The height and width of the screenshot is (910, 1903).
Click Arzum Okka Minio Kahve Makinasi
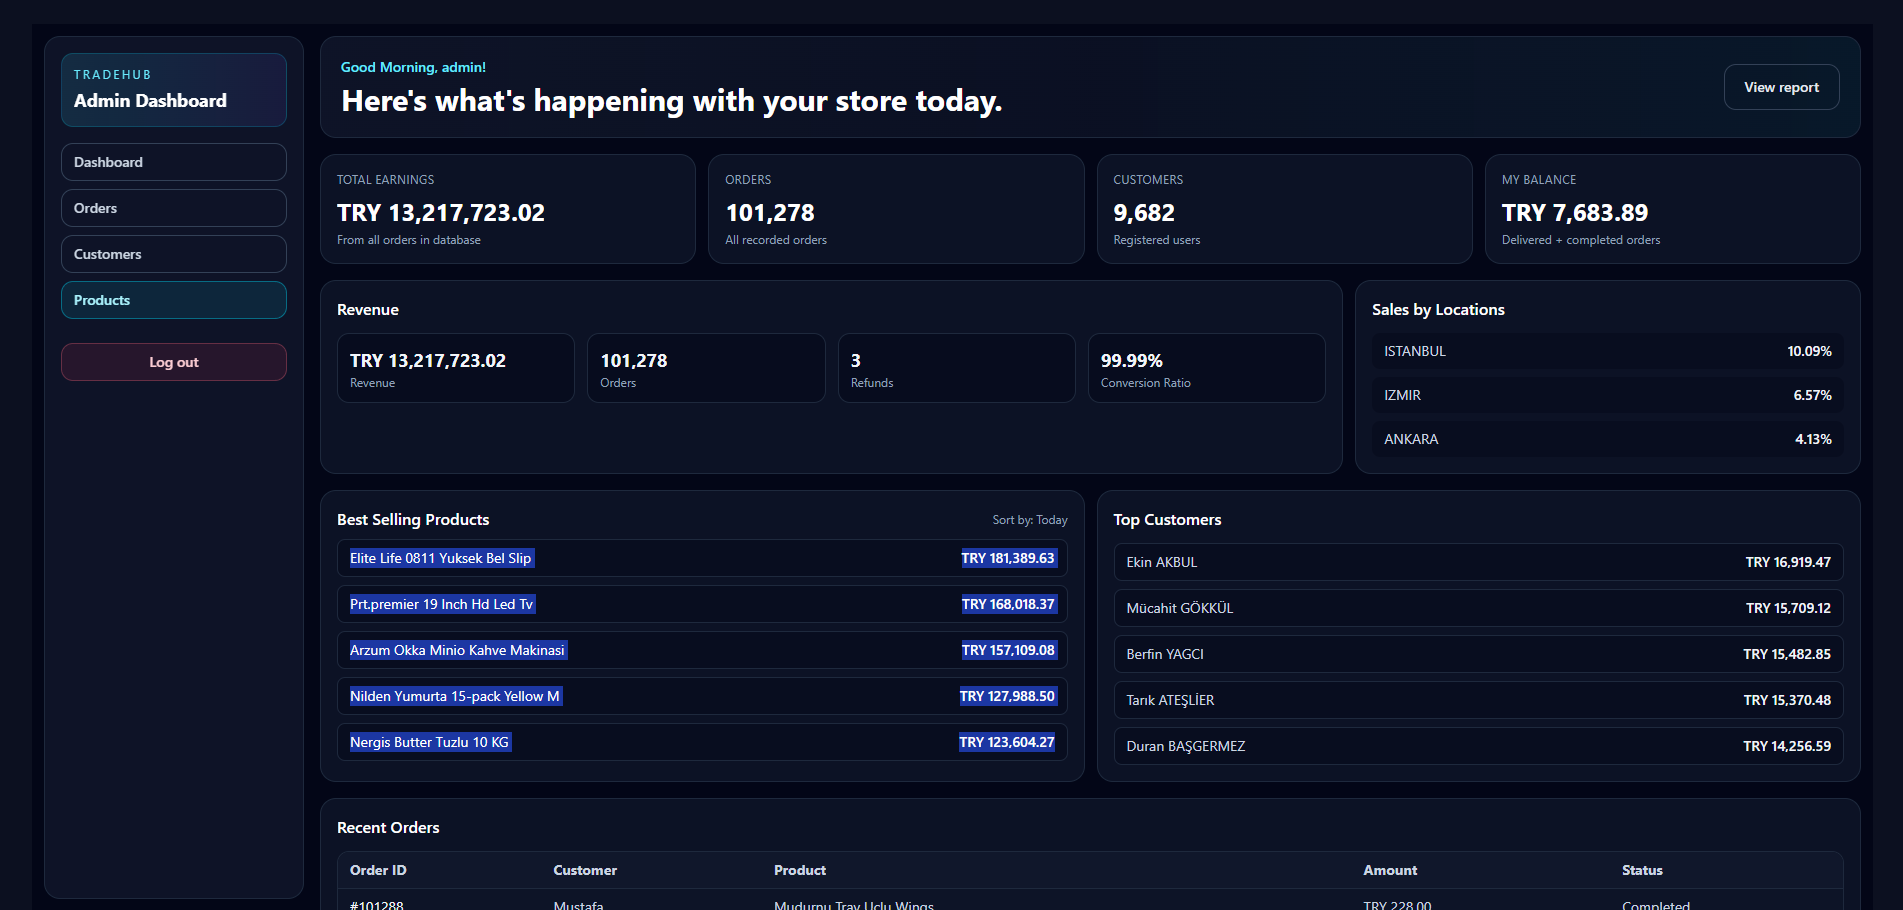coord(458,650)
